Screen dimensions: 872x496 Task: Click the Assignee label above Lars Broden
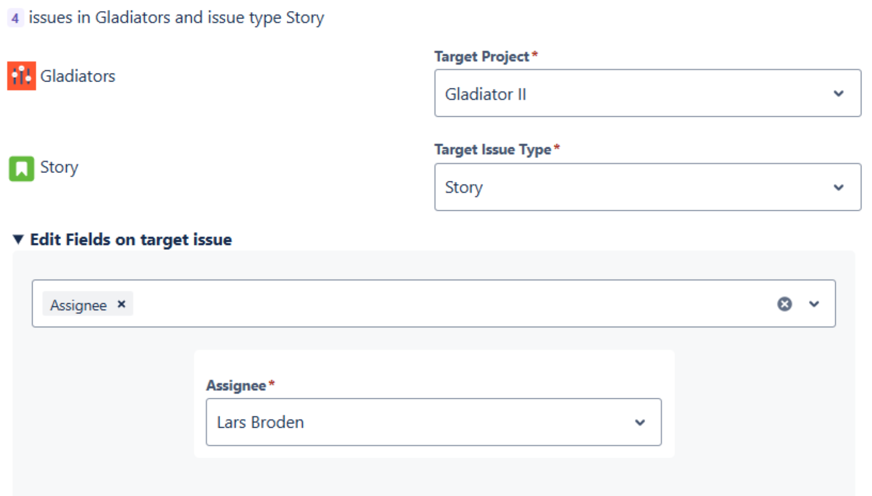[236, 385]
